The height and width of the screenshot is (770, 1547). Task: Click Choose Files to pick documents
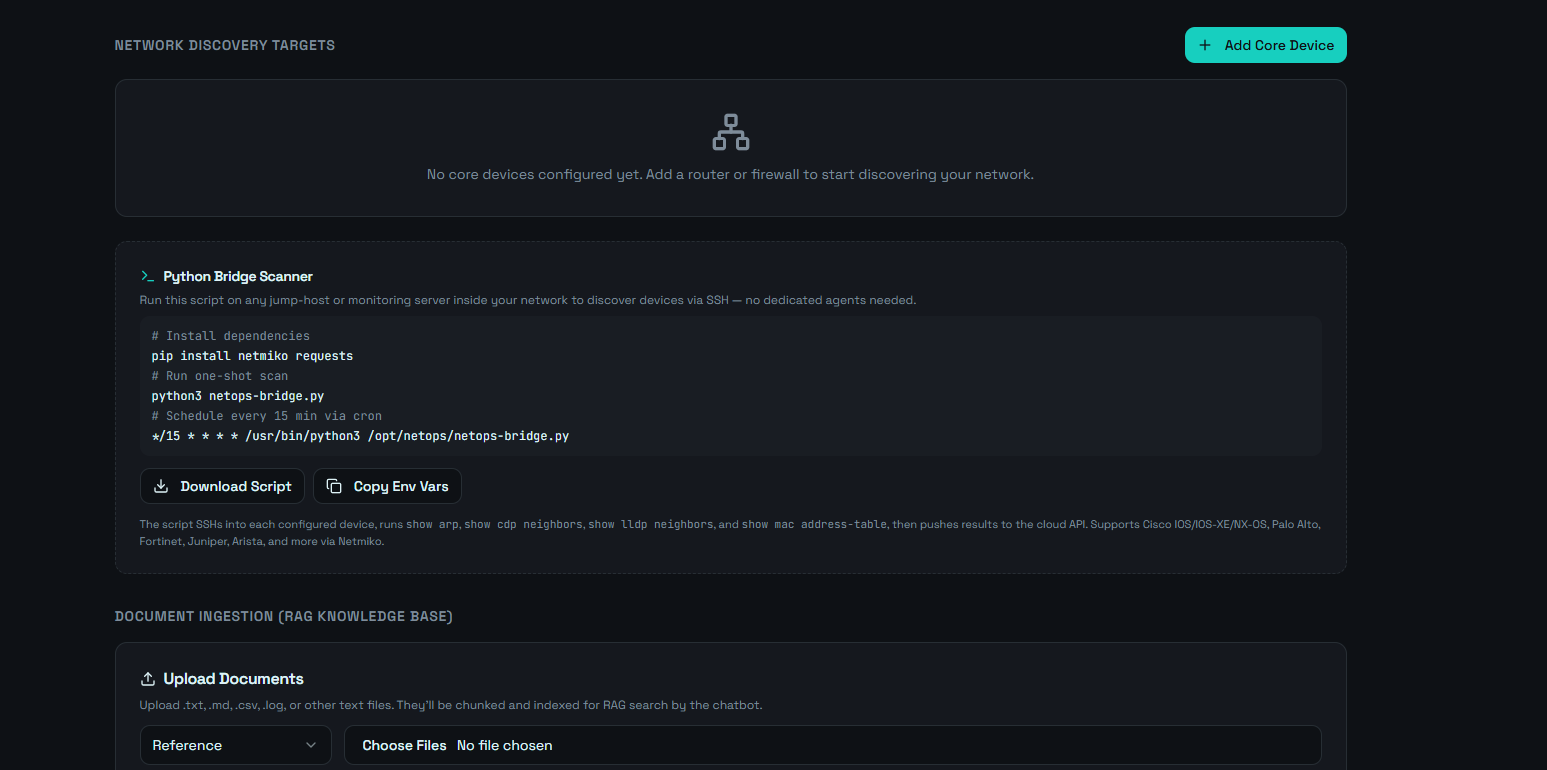point(404,745)
